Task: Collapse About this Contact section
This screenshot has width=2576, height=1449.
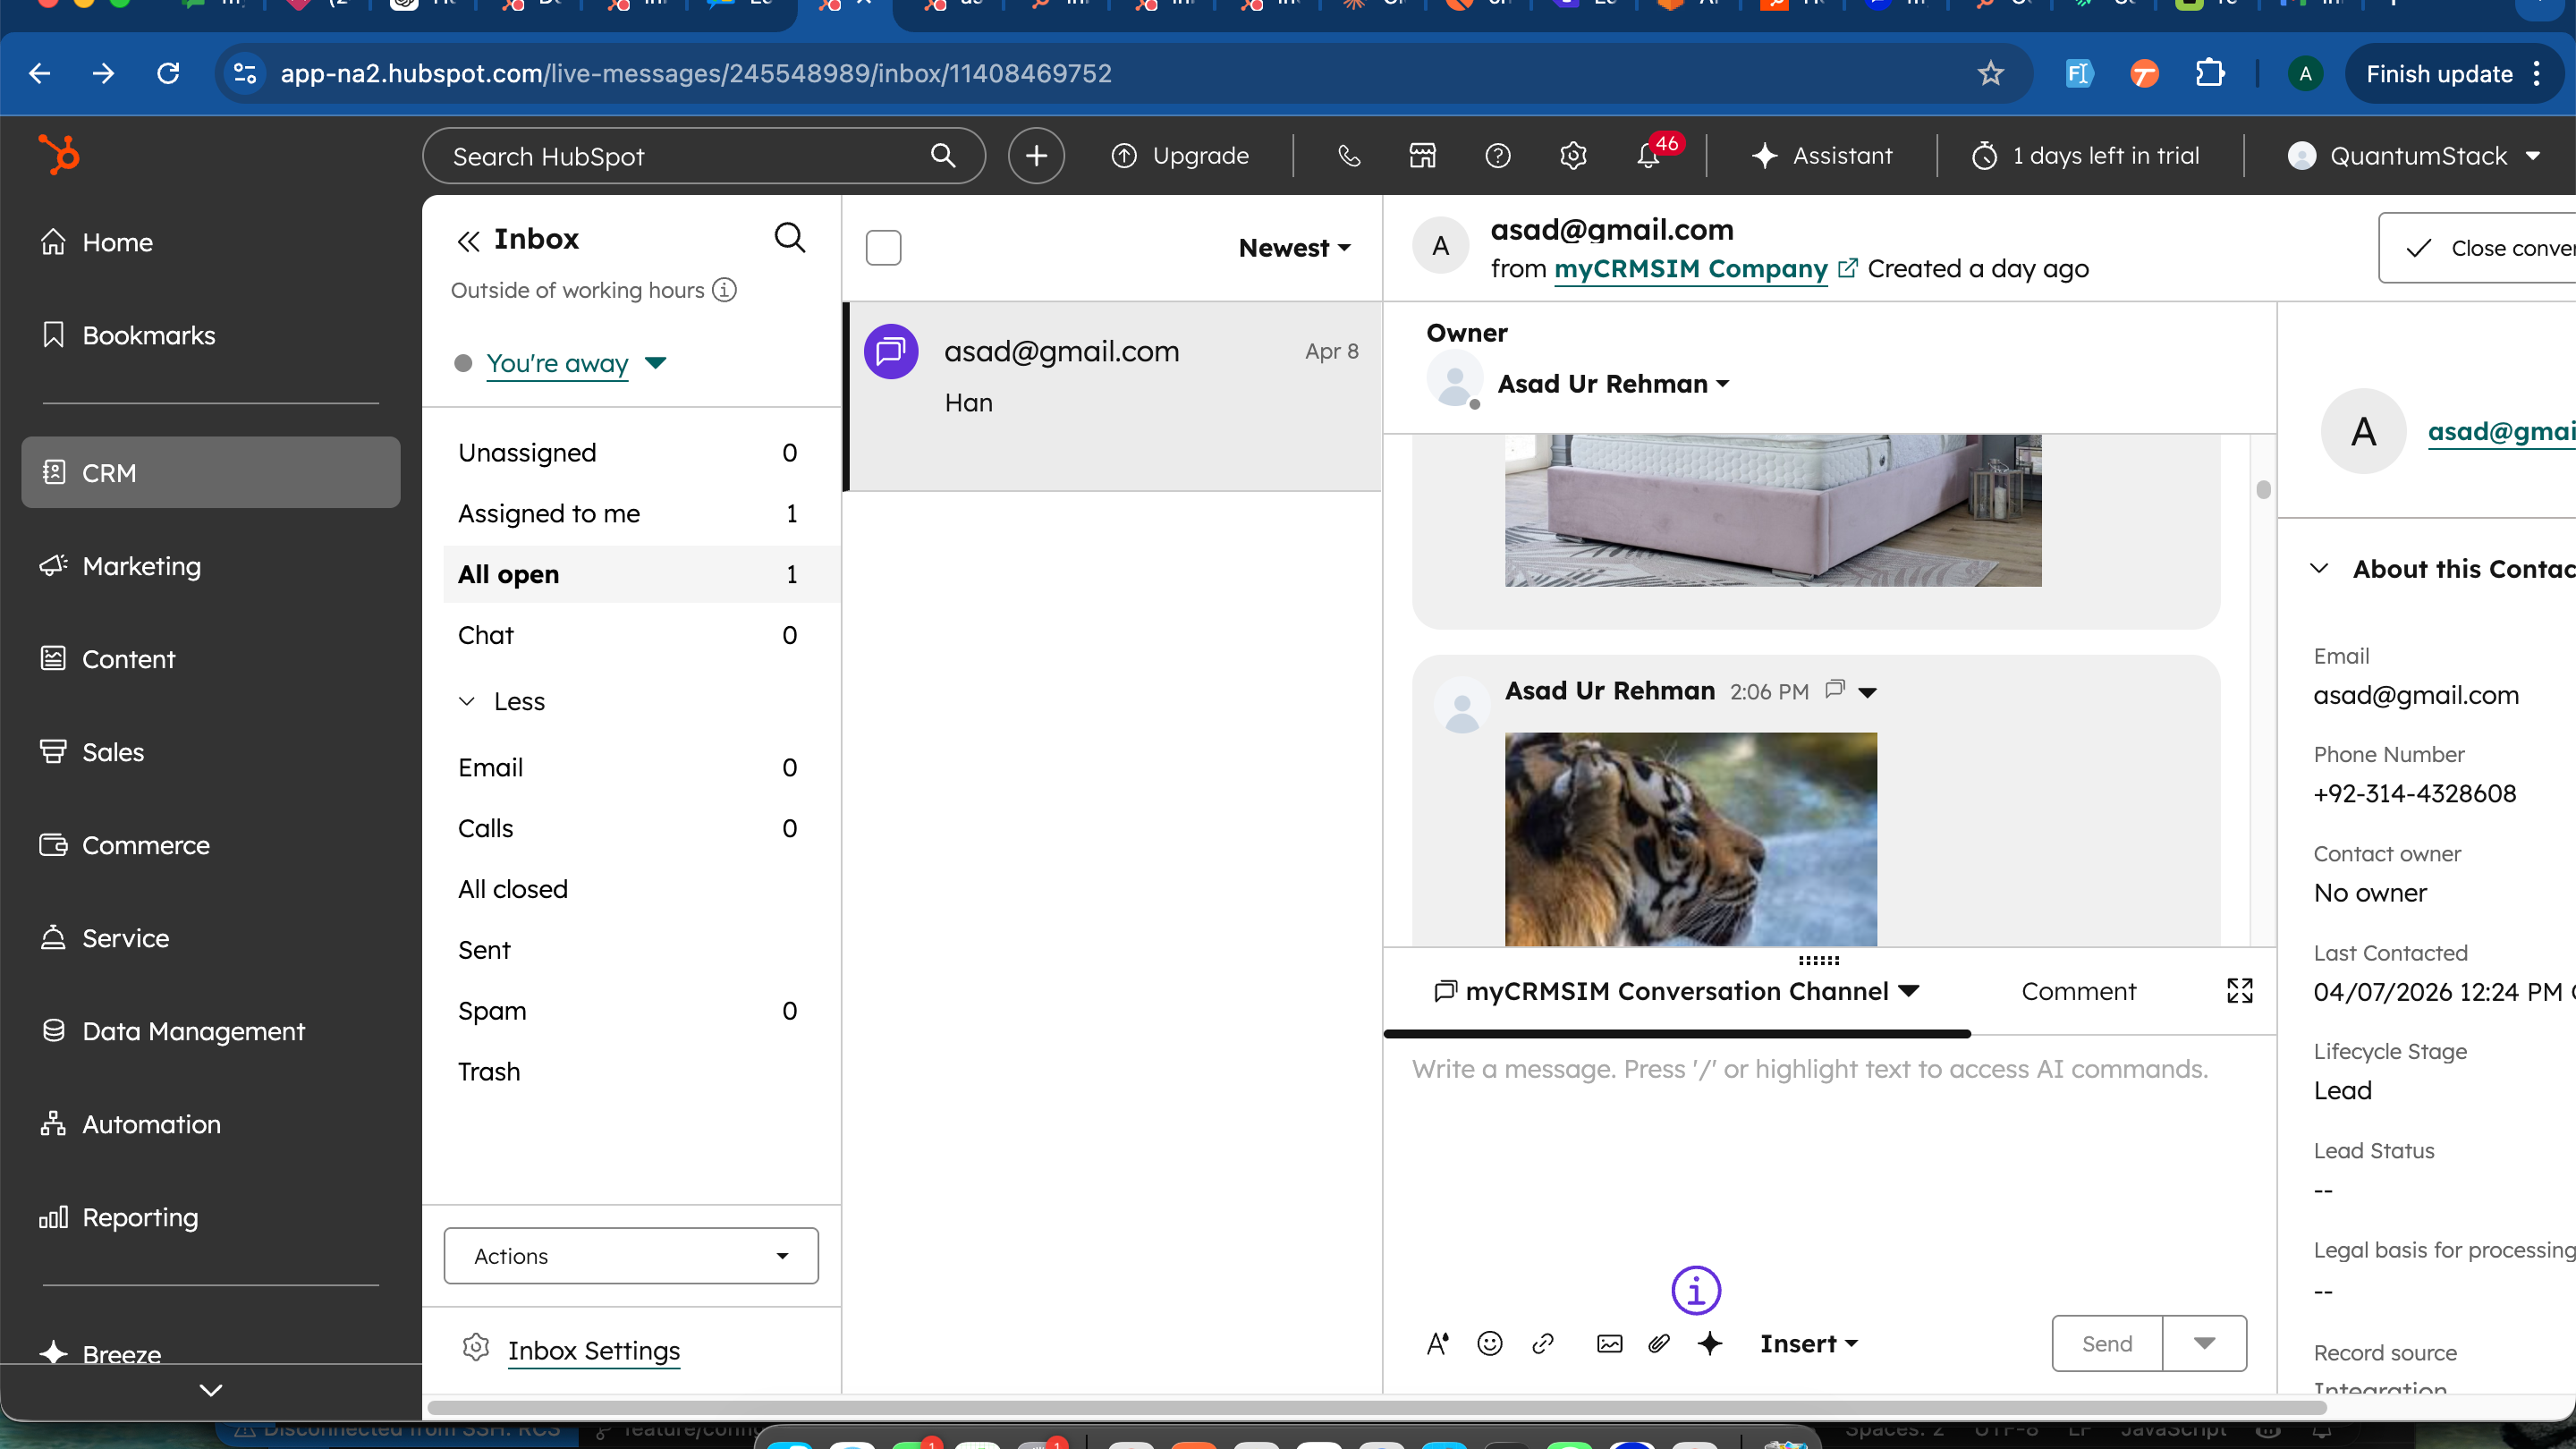Action: point(2318,569)
